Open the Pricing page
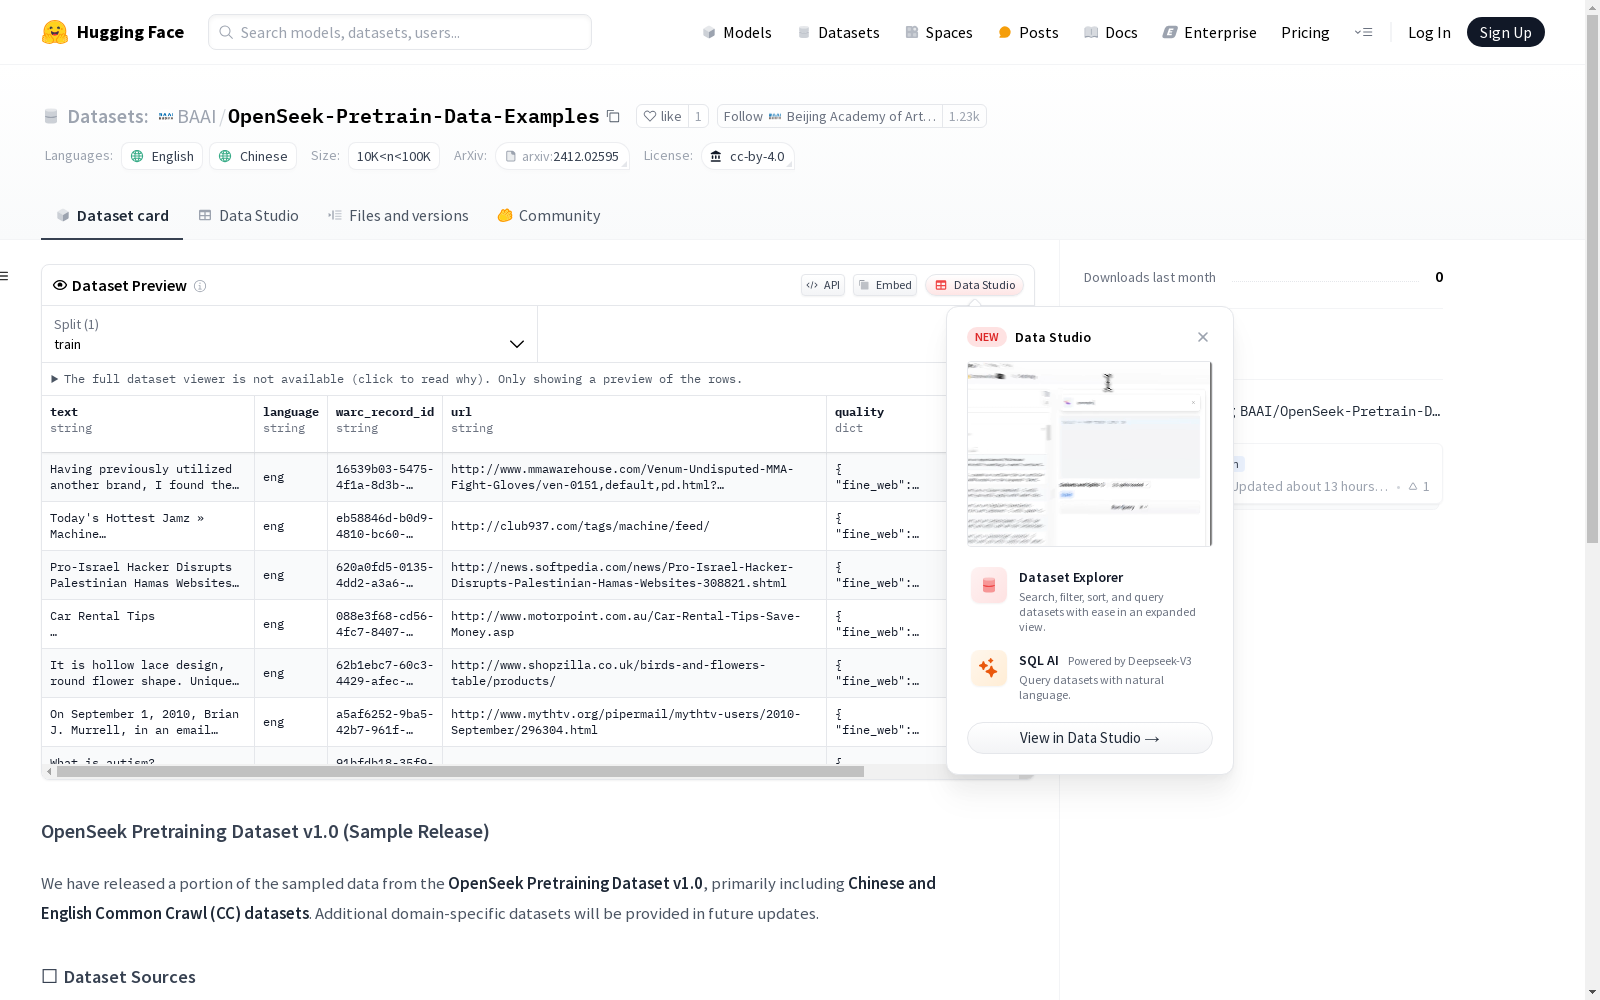The width and height of the screenshot is (1600, 1000). (1305, 32)
